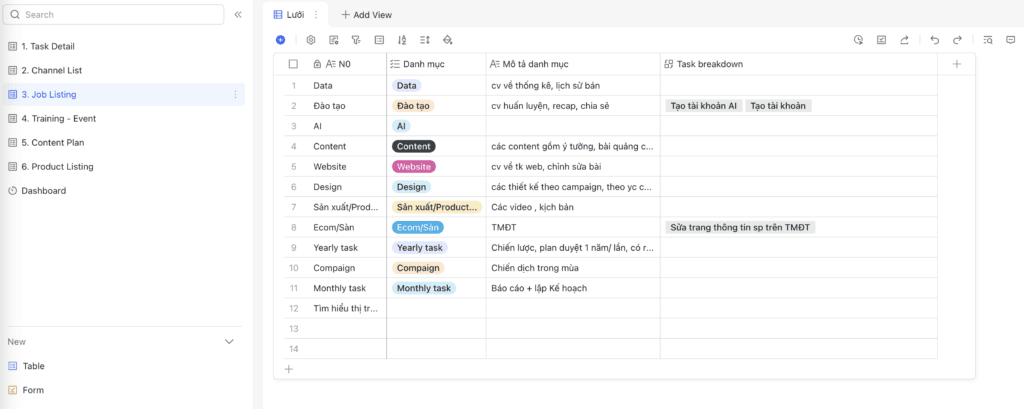This screenshot has height=409, width=1024.
Task: Click the blue add record button
Action: (280, 40)
